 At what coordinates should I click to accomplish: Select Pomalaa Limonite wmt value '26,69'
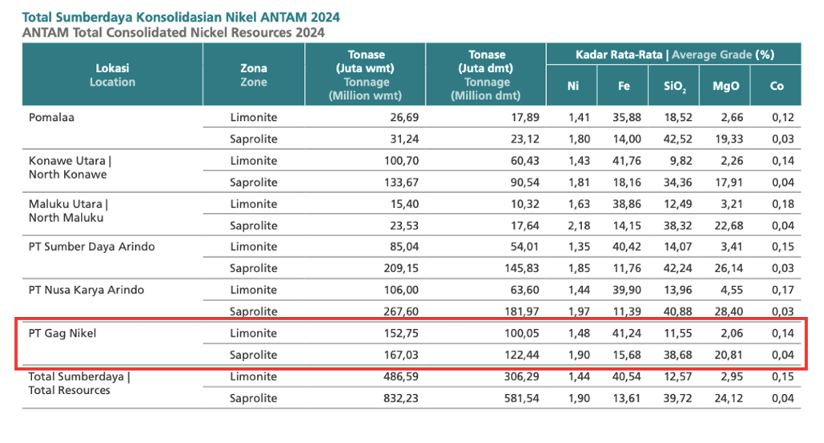pyautogui.click(x=404, y=117)
